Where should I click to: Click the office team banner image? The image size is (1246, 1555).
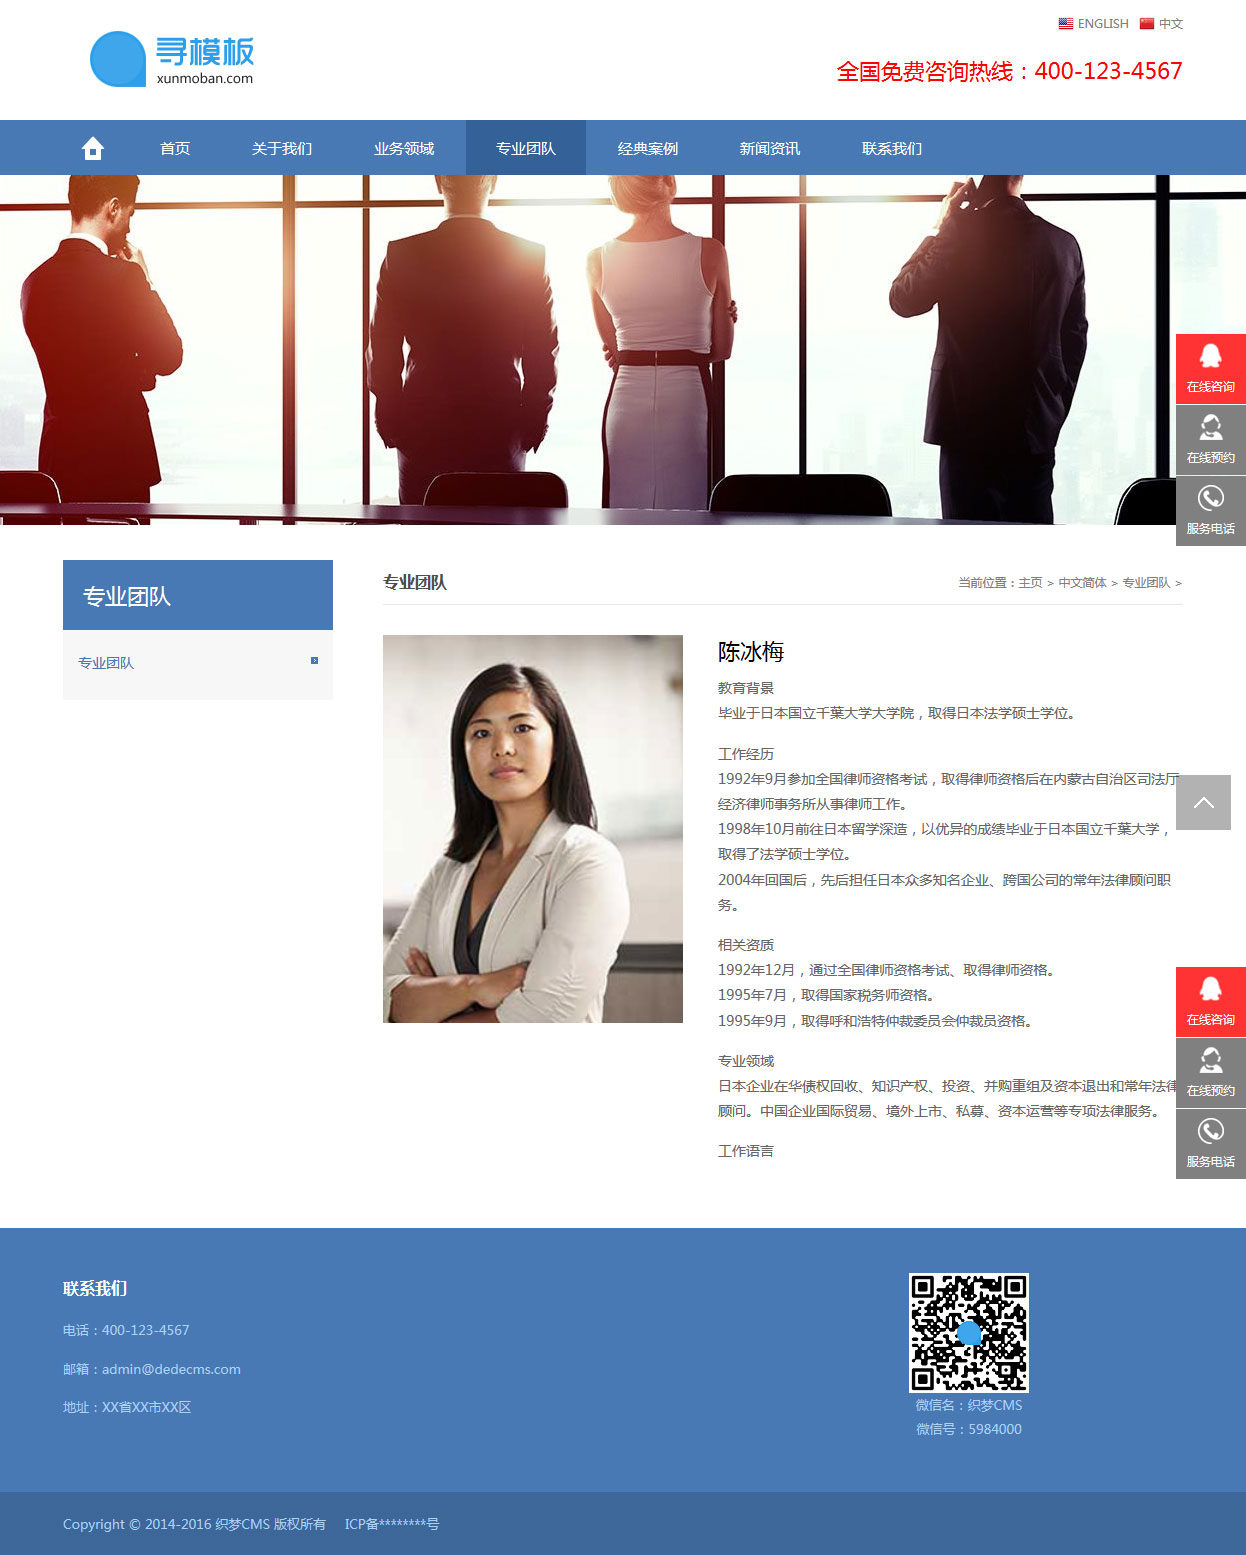tap(623, 350)
